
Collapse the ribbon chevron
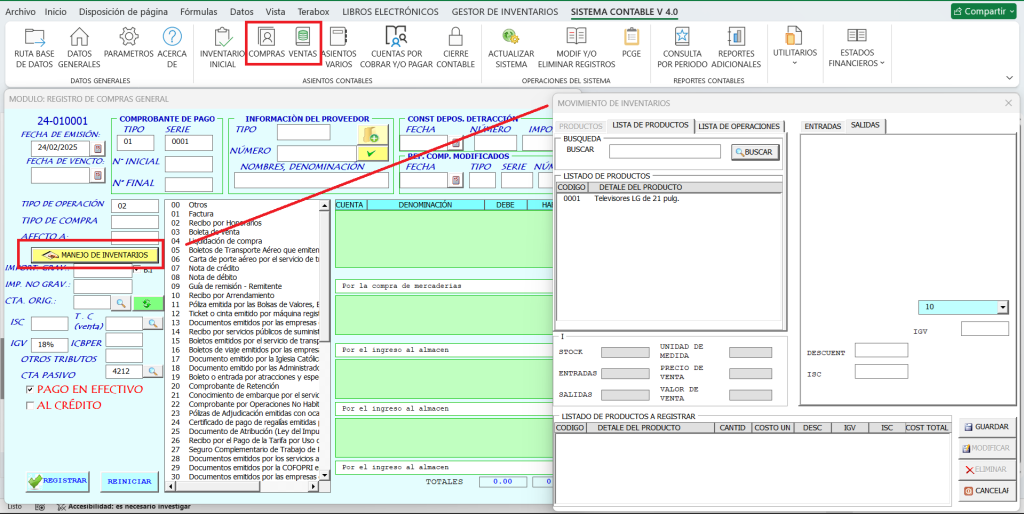pyautogui.click(x=1009, y=77)
